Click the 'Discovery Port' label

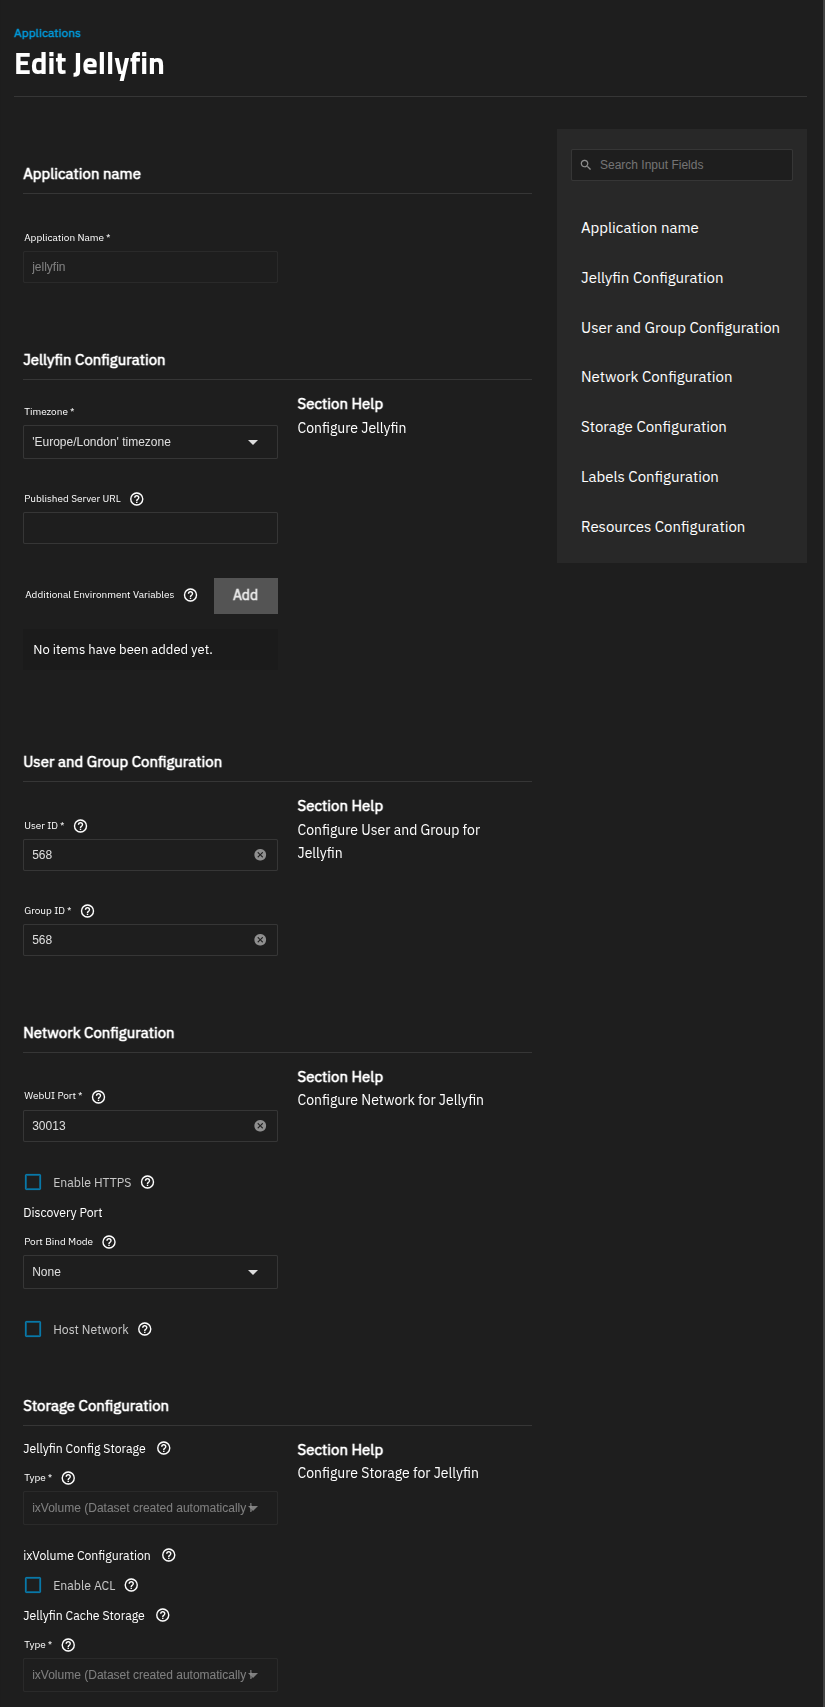63,1213
